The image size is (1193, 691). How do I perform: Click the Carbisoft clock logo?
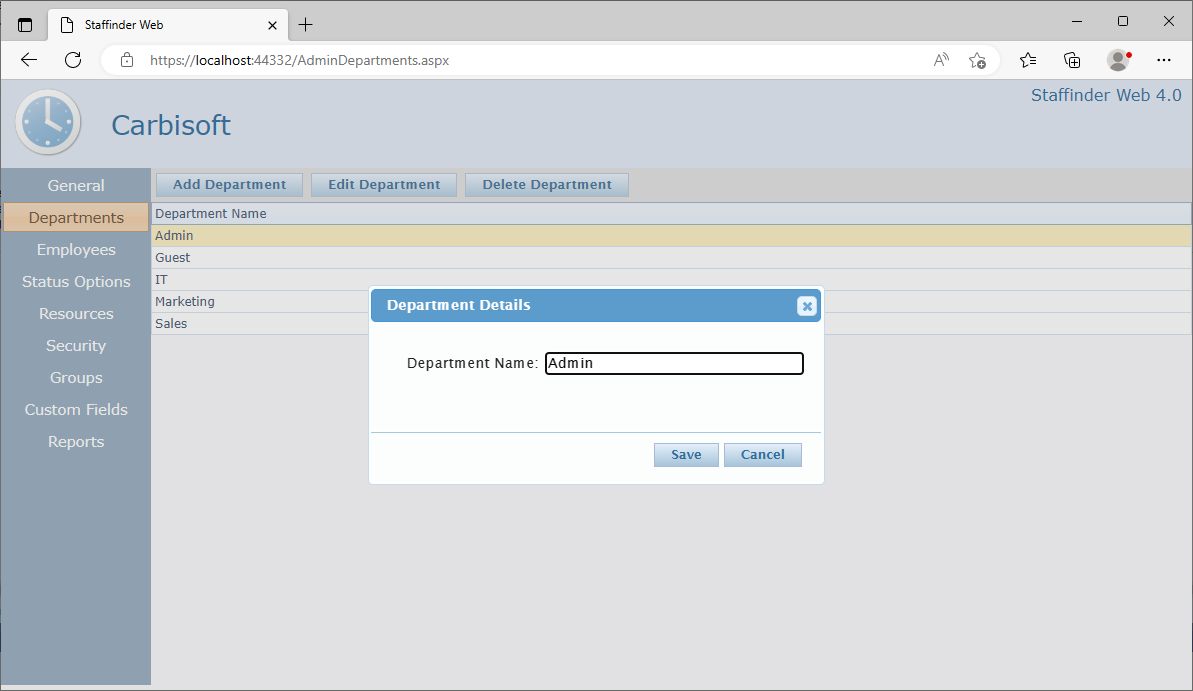pyautogui.click(x=48, y=122)
